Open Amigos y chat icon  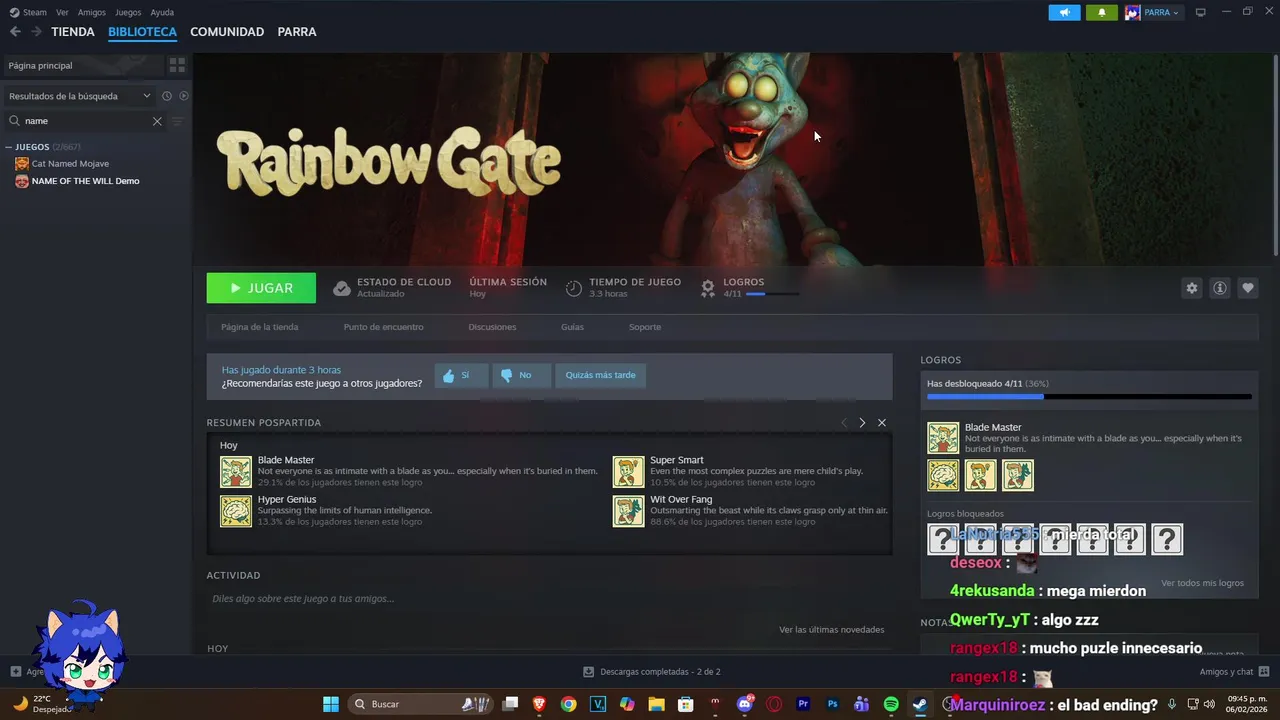point(1264,672)
